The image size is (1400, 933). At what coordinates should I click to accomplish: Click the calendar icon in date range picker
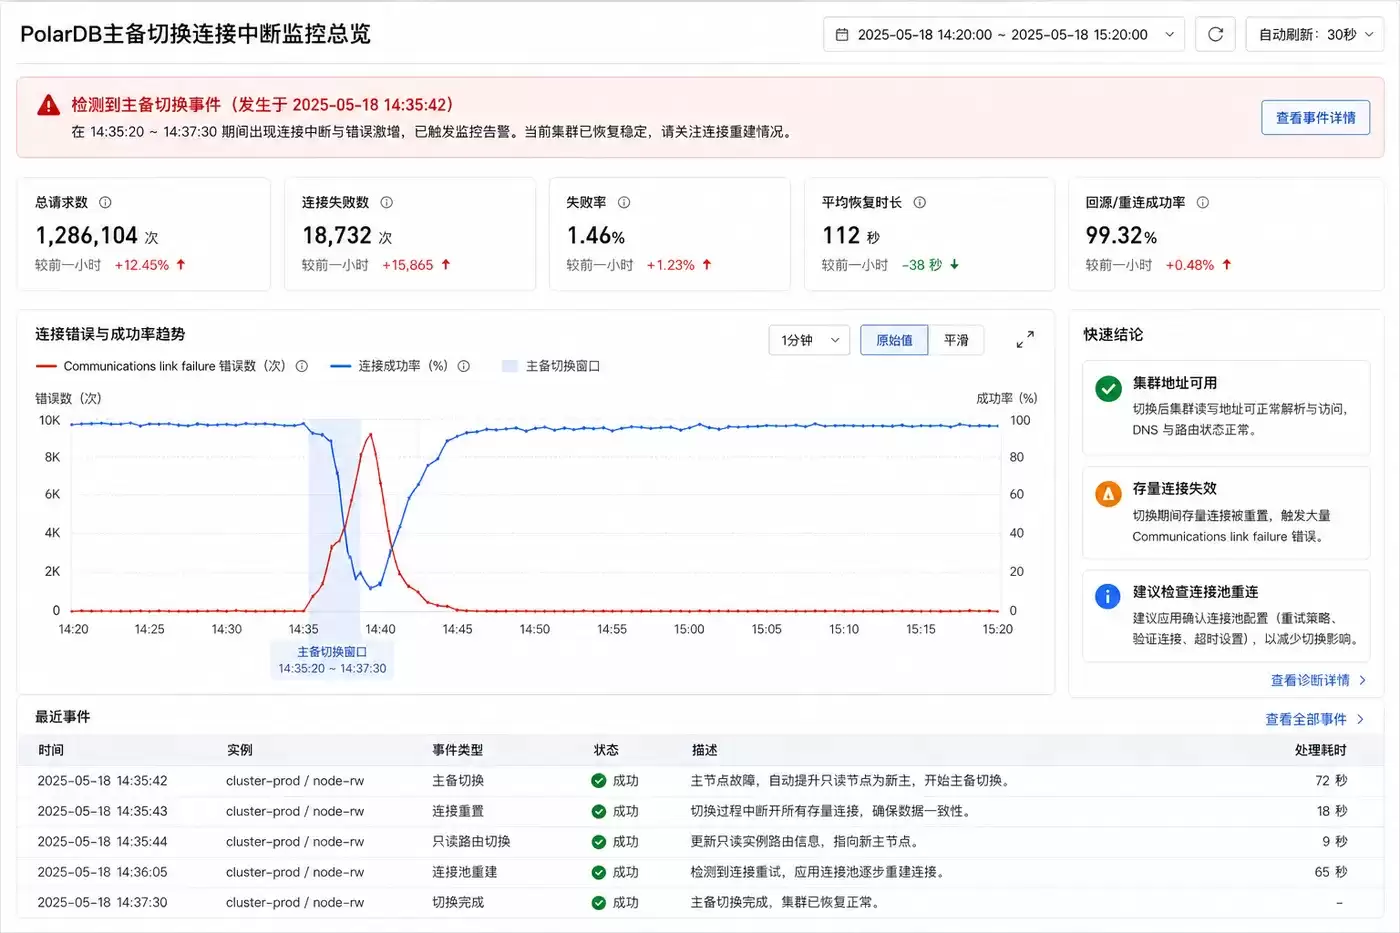(x=842, y=34)
